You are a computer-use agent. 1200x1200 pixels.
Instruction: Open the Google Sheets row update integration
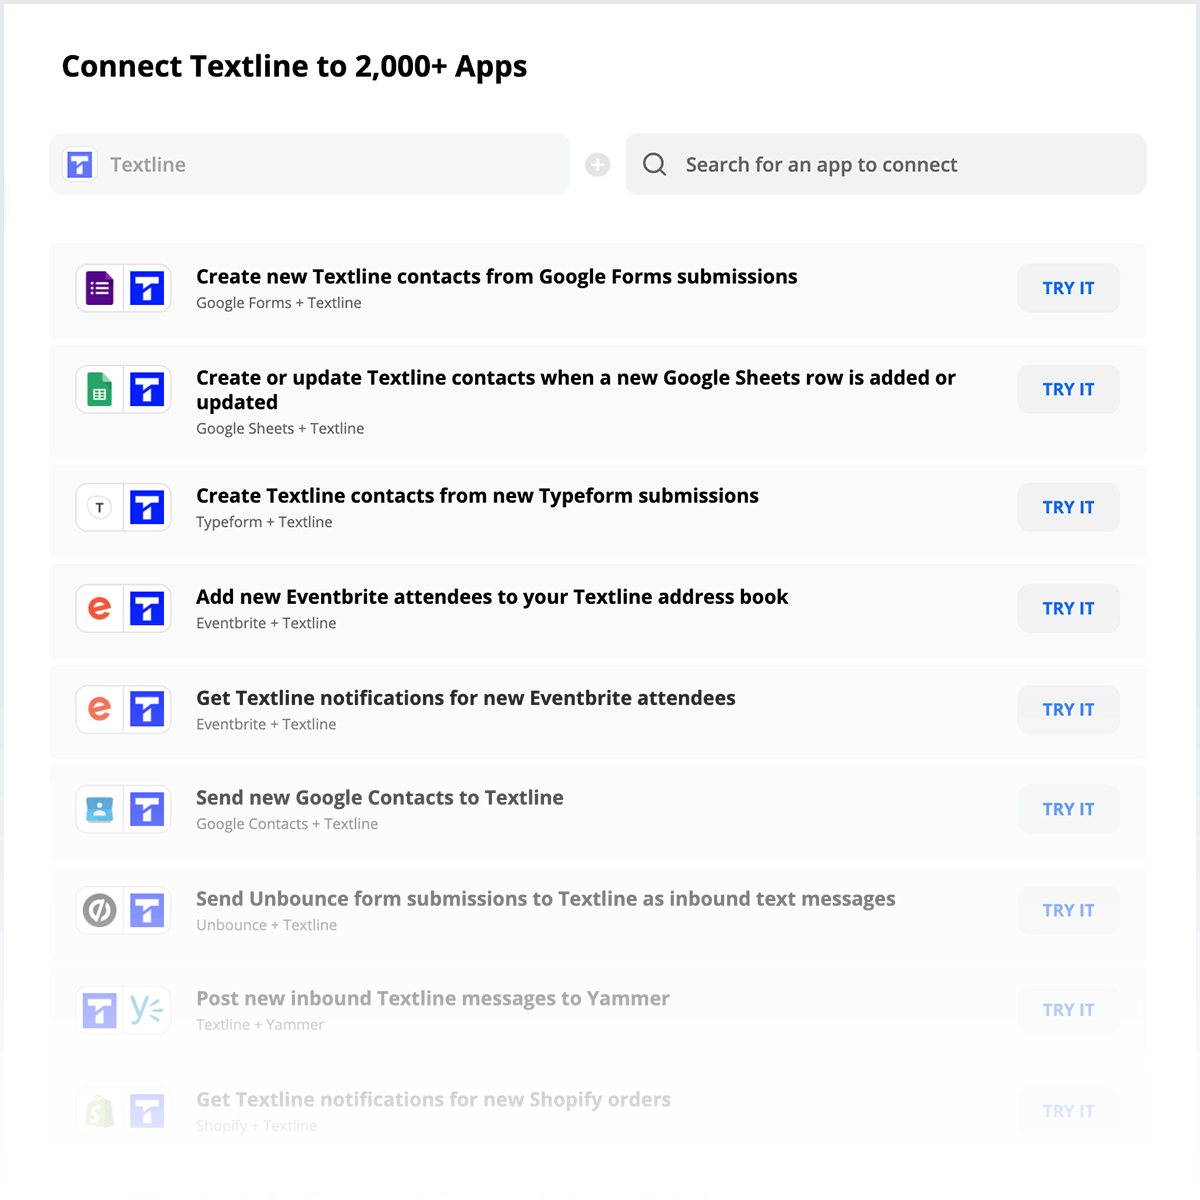576,390
